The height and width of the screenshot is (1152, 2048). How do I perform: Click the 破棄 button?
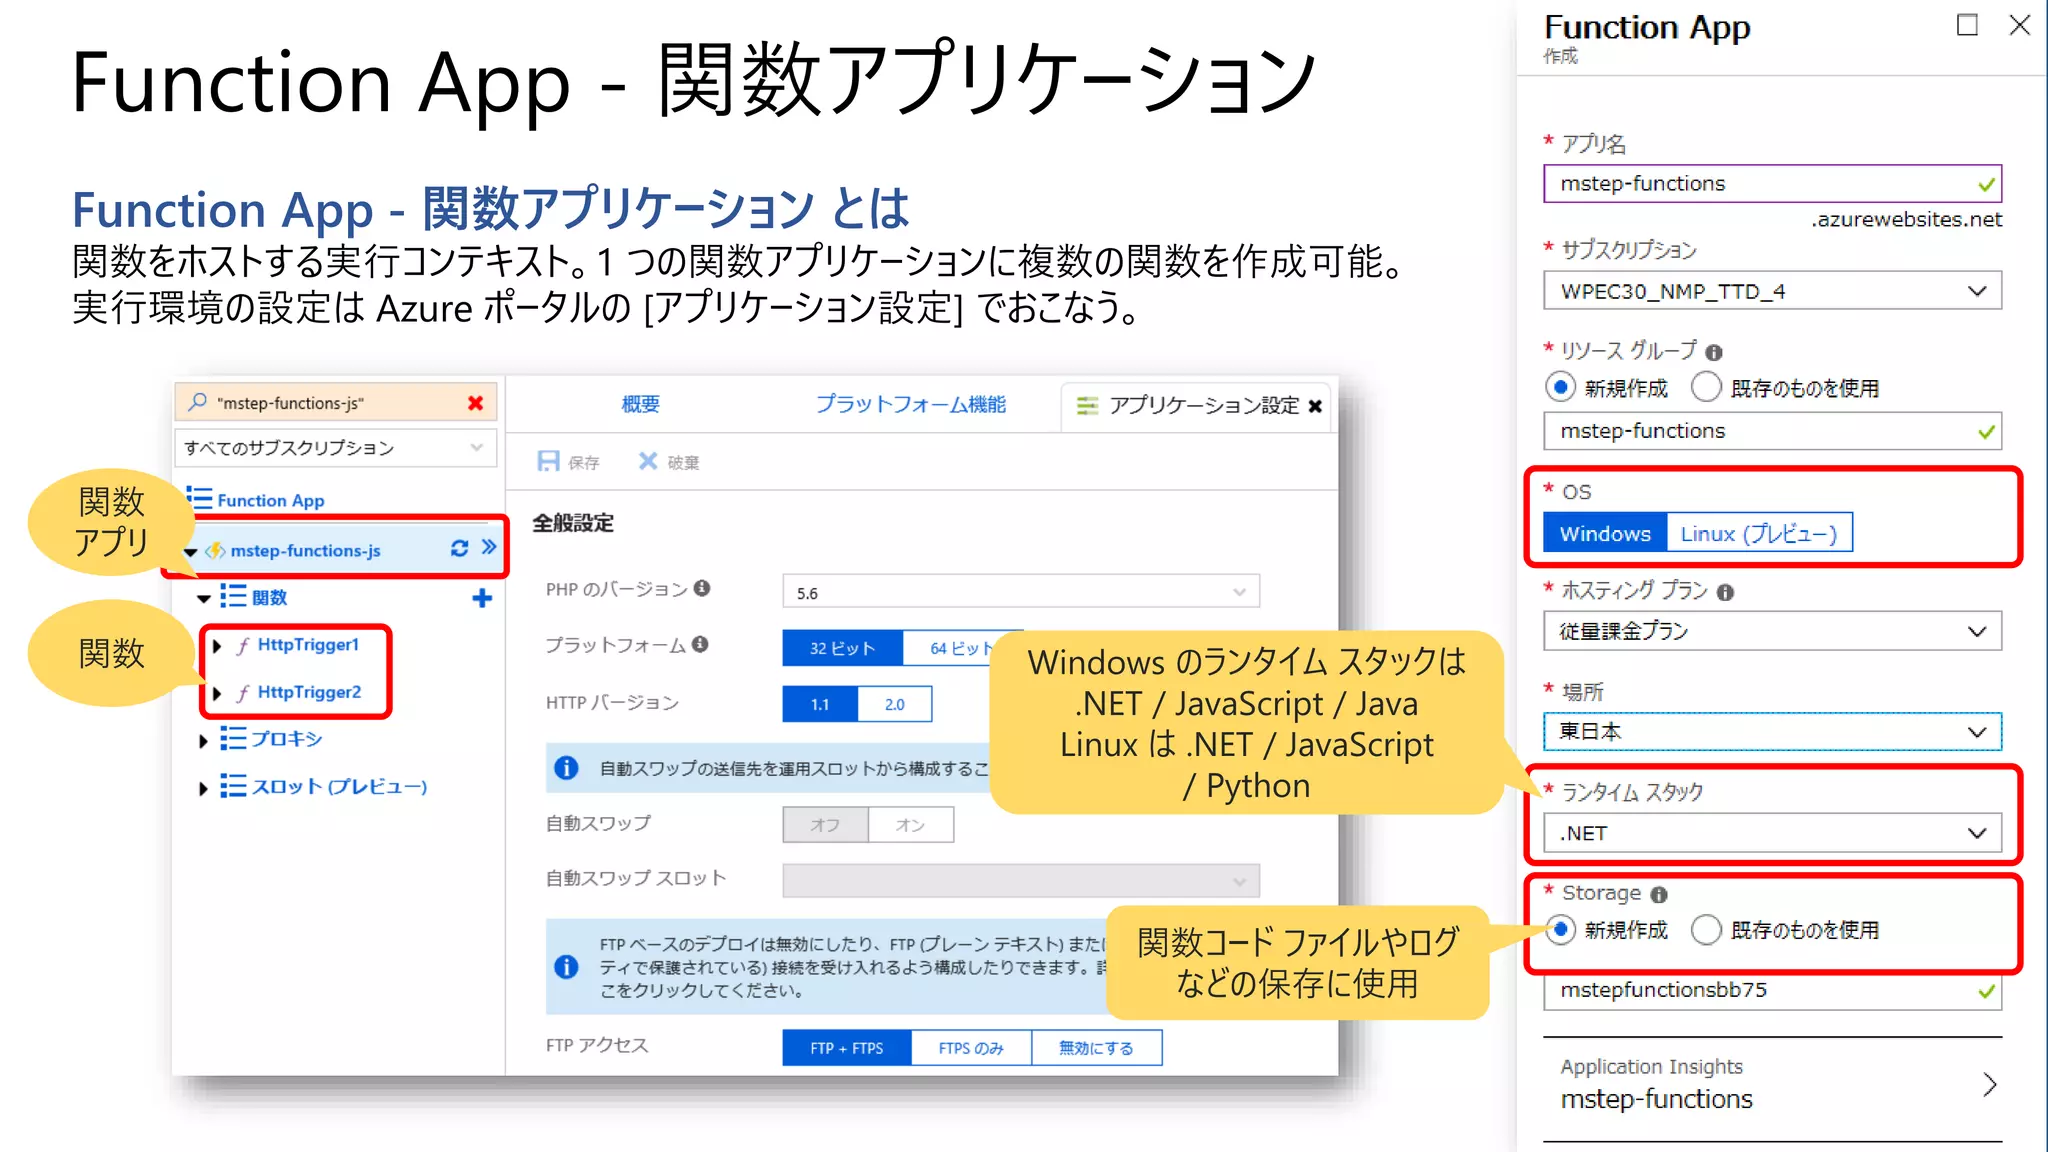pos(669,461)
